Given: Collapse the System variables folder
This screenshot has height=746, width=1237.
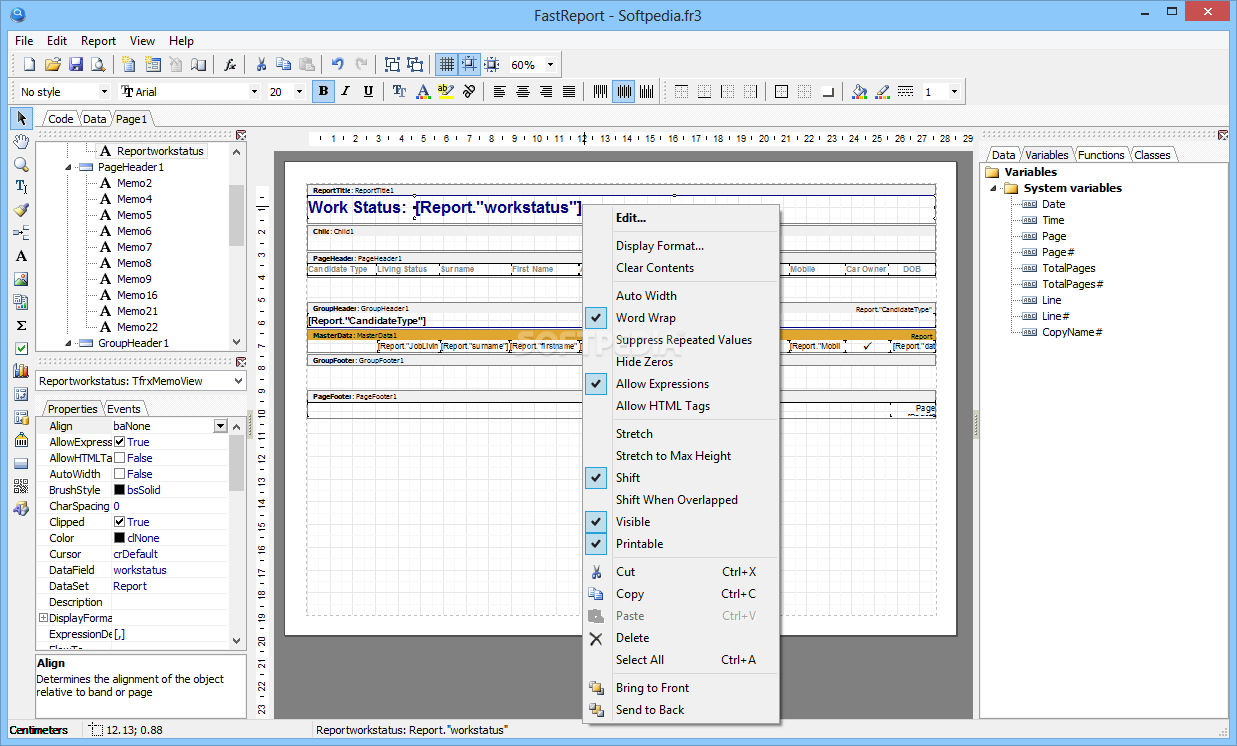Looking at the screenshot, I should click(x=994, y=188).
